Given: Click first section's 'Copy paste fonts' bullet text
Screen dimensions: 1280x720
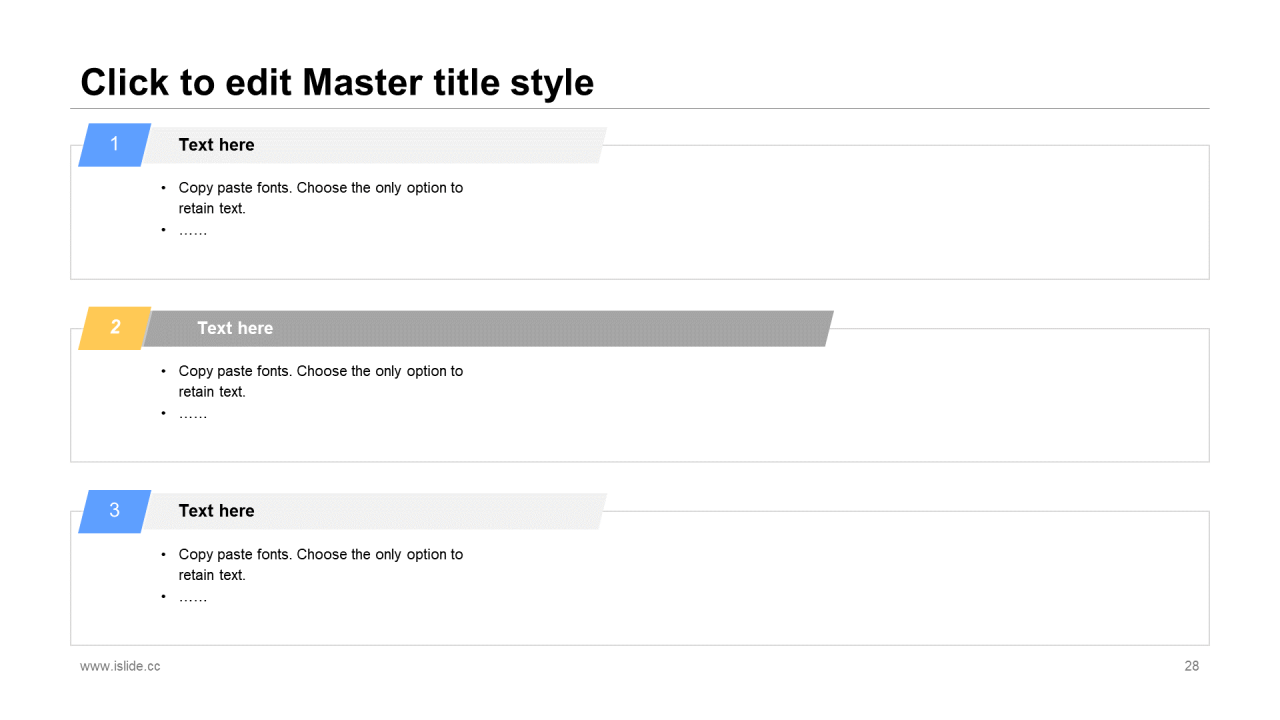Looking at the screenshot, I should pyautogui.click(x=320, y=198).
